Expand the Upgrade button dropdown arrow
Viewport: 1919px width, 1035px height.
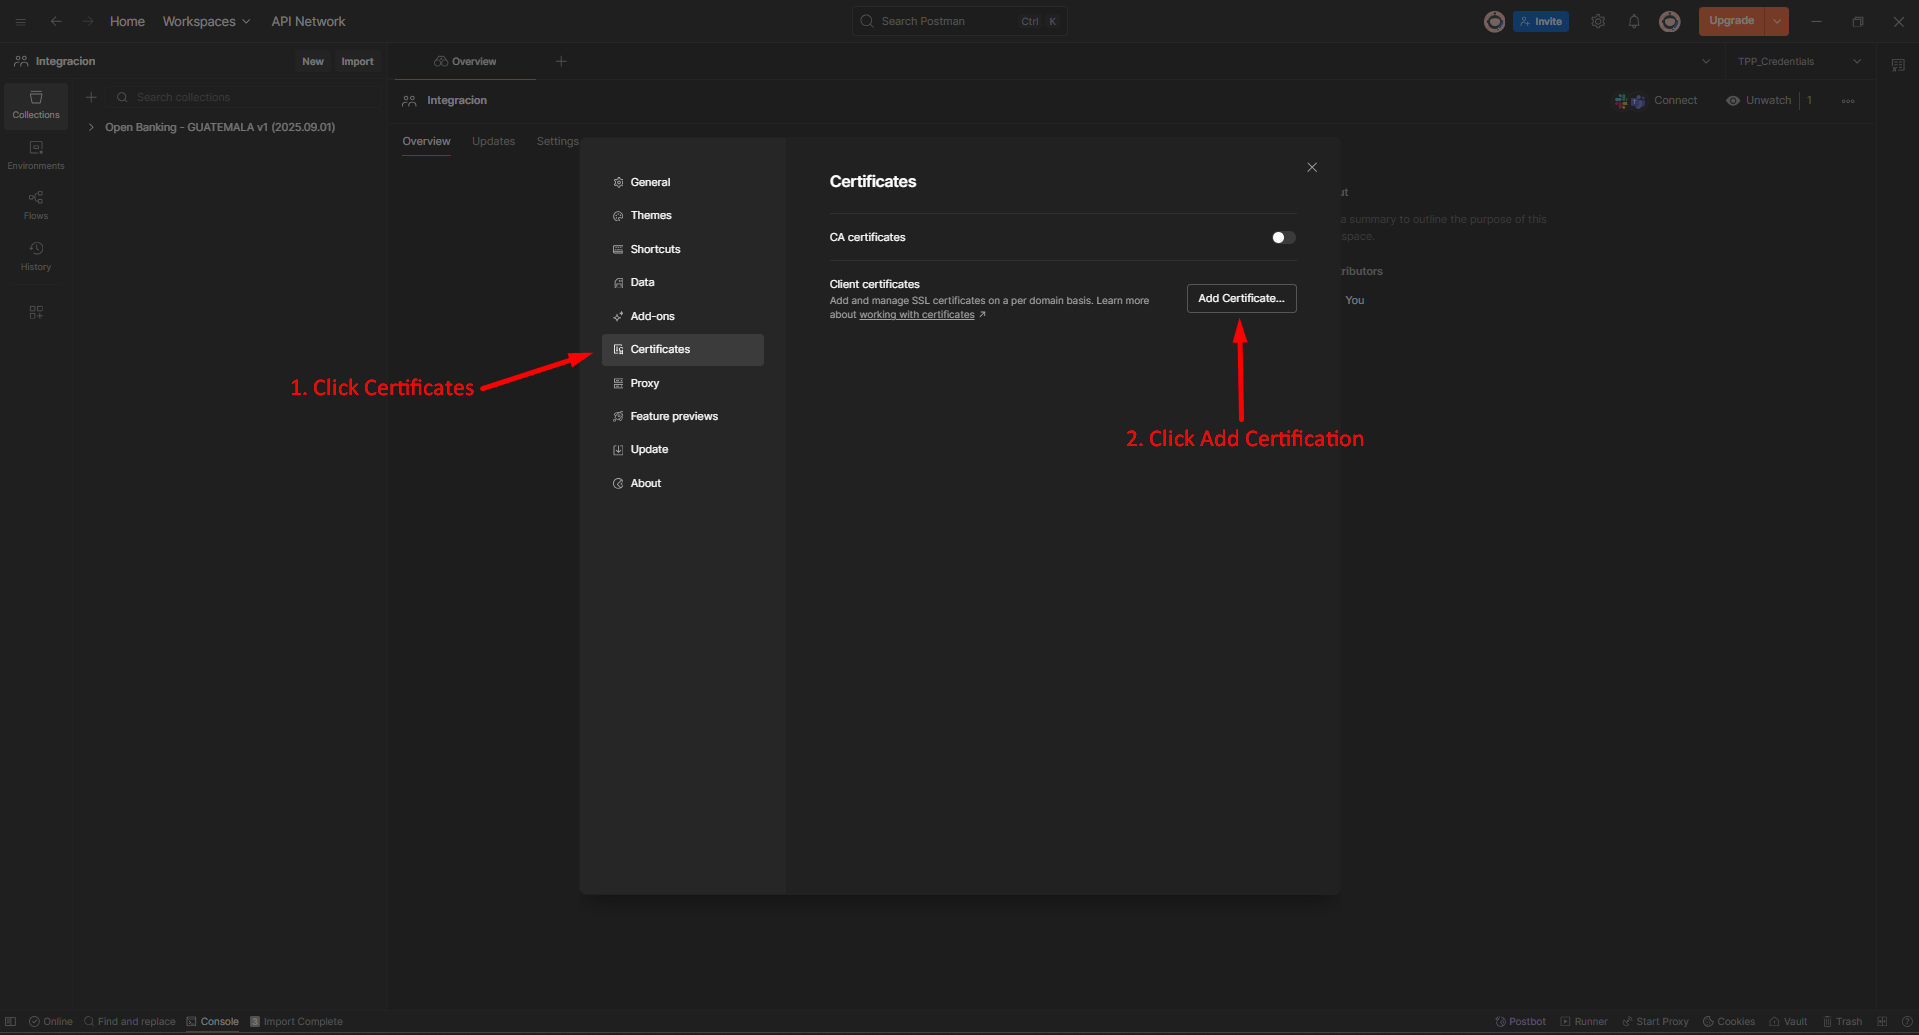[x=1777, y=21]
